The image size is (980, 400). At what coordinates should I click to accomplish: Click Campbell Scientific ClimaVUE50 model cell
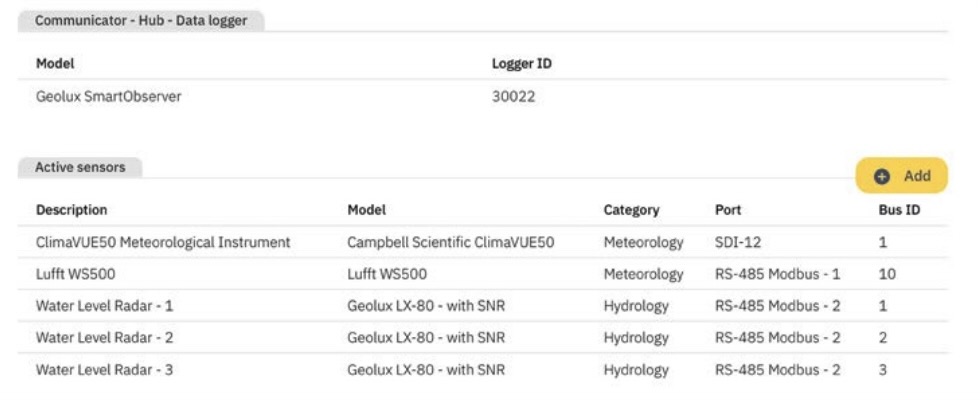450,242
